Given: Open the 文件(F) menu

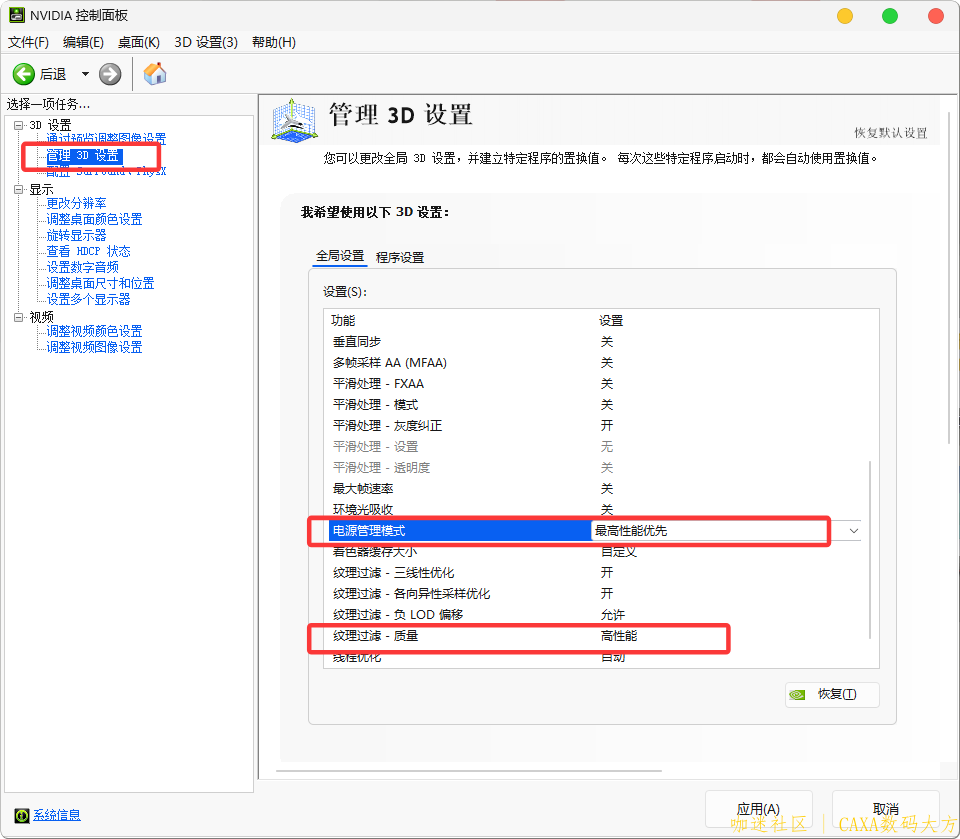Looking at the screenshot, I should pos(28,42).
